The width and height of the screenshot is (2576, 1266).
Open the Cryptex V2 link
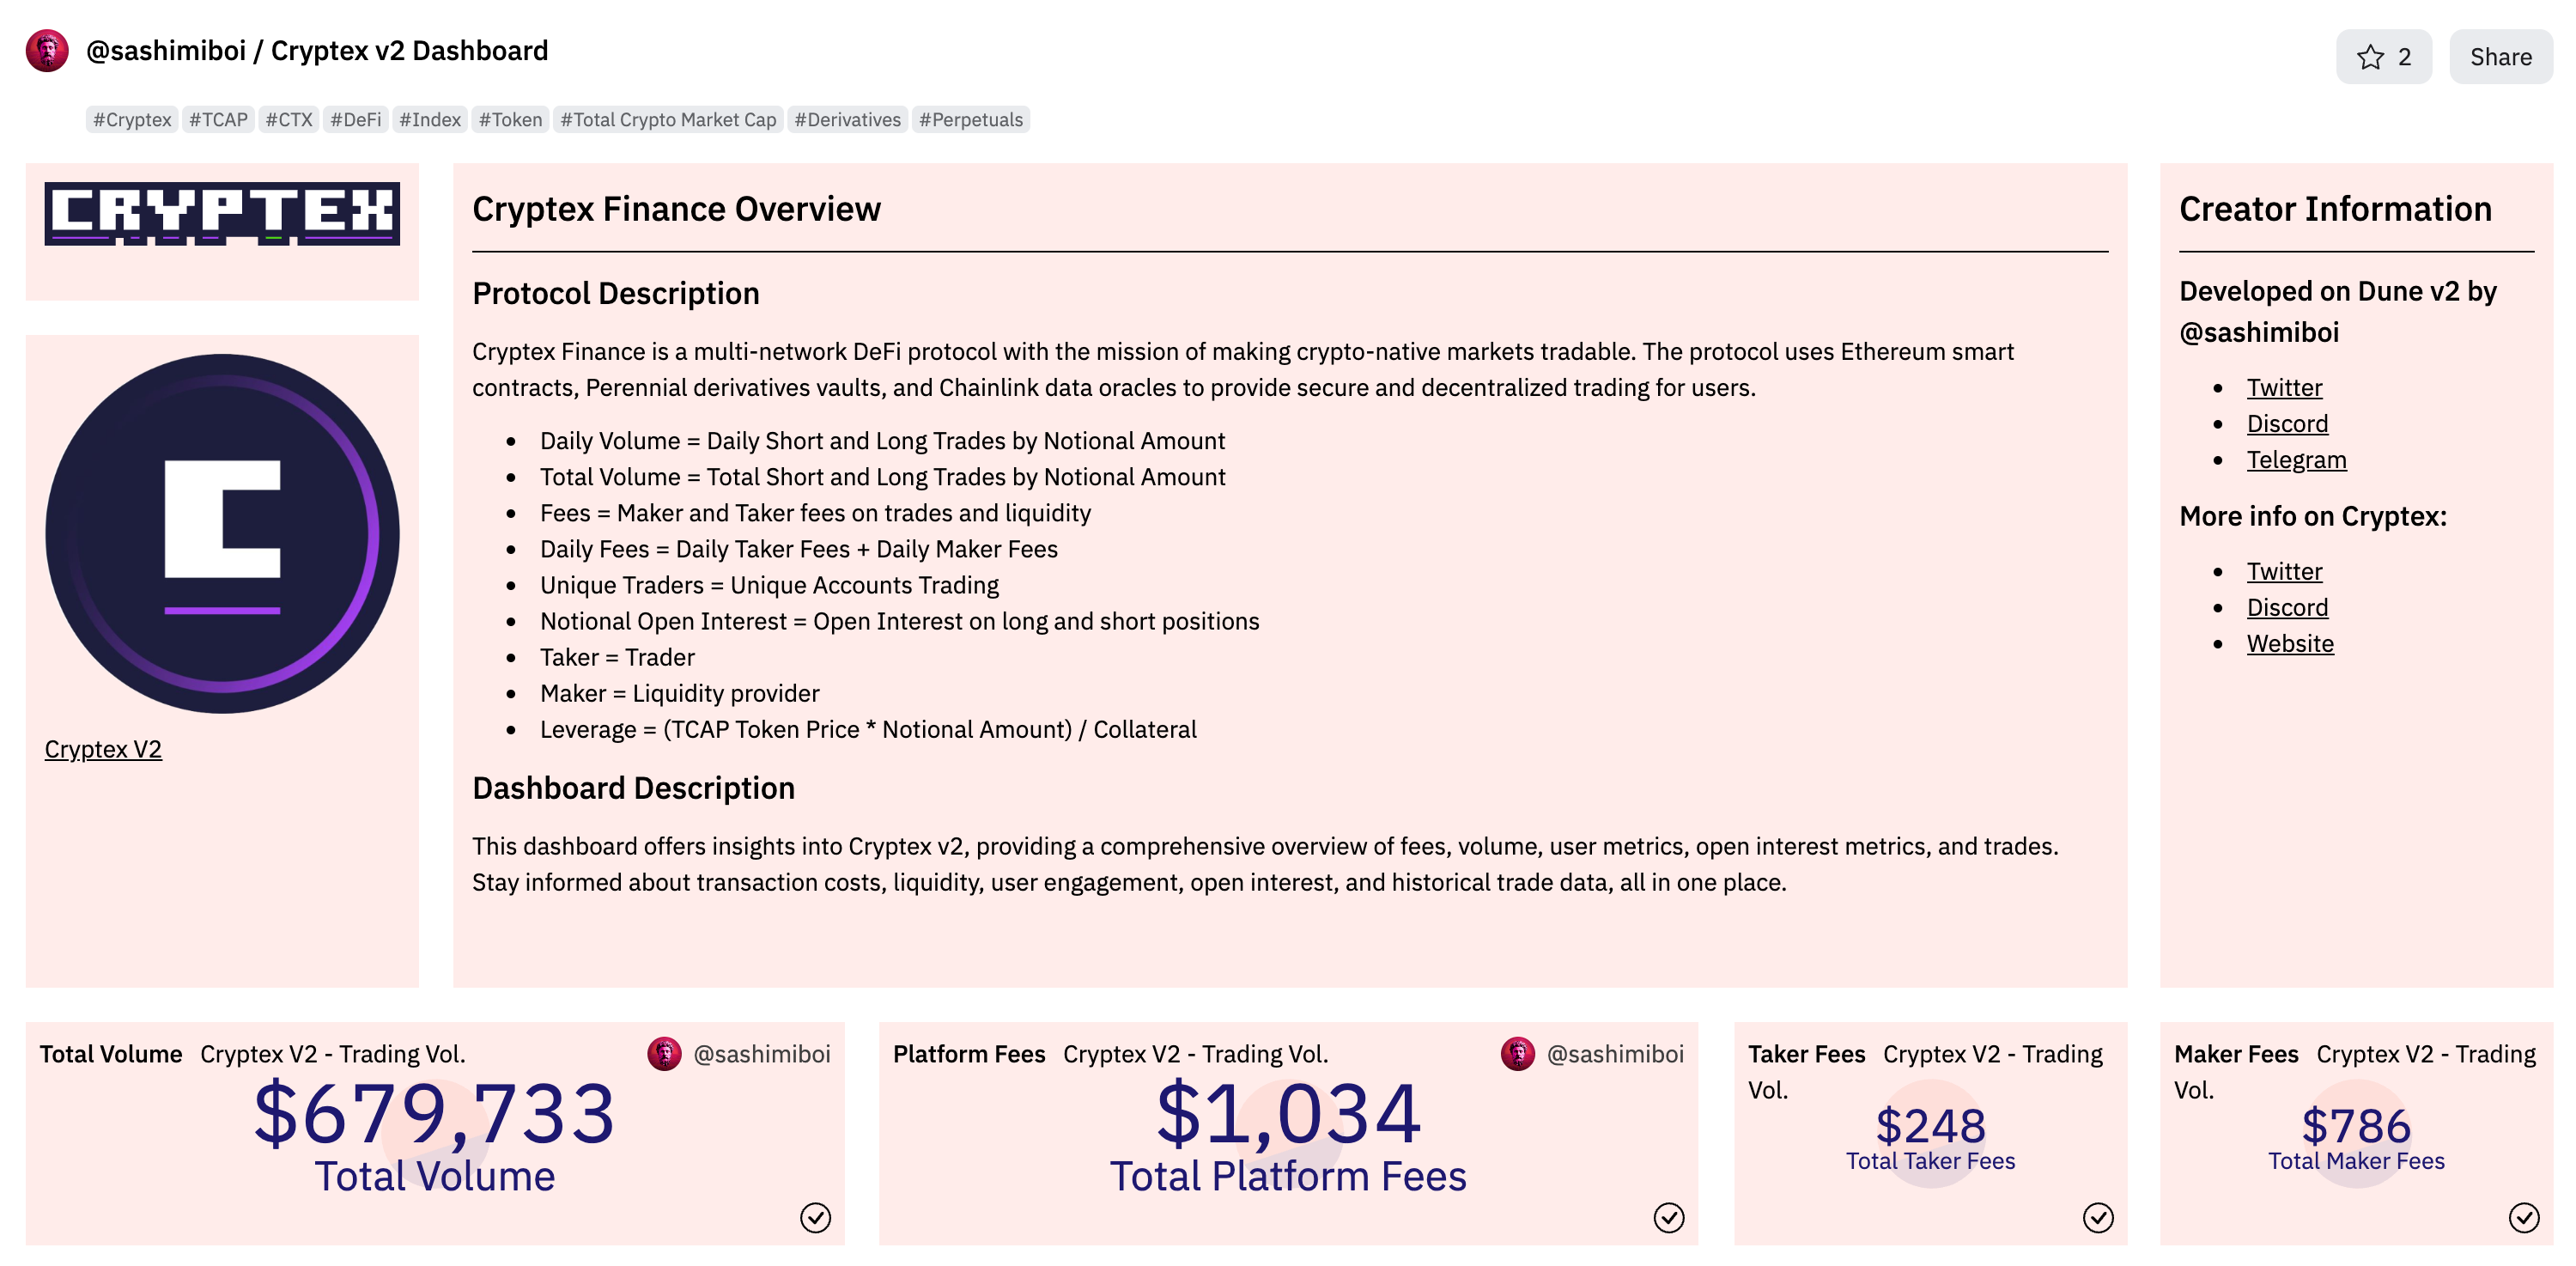coord(103,749)
